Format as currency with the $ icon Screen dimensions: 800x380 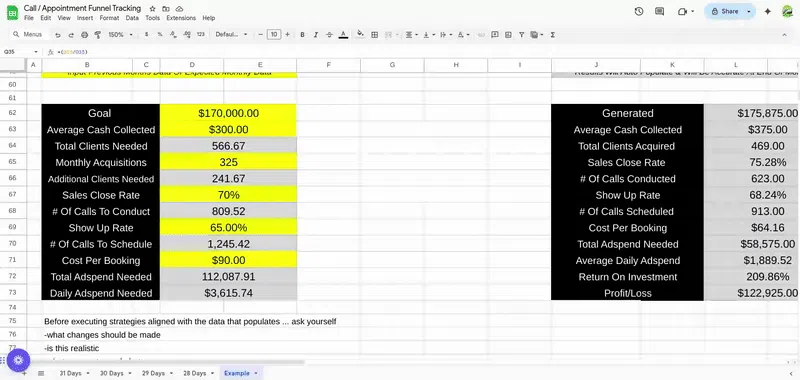(146, 35)
